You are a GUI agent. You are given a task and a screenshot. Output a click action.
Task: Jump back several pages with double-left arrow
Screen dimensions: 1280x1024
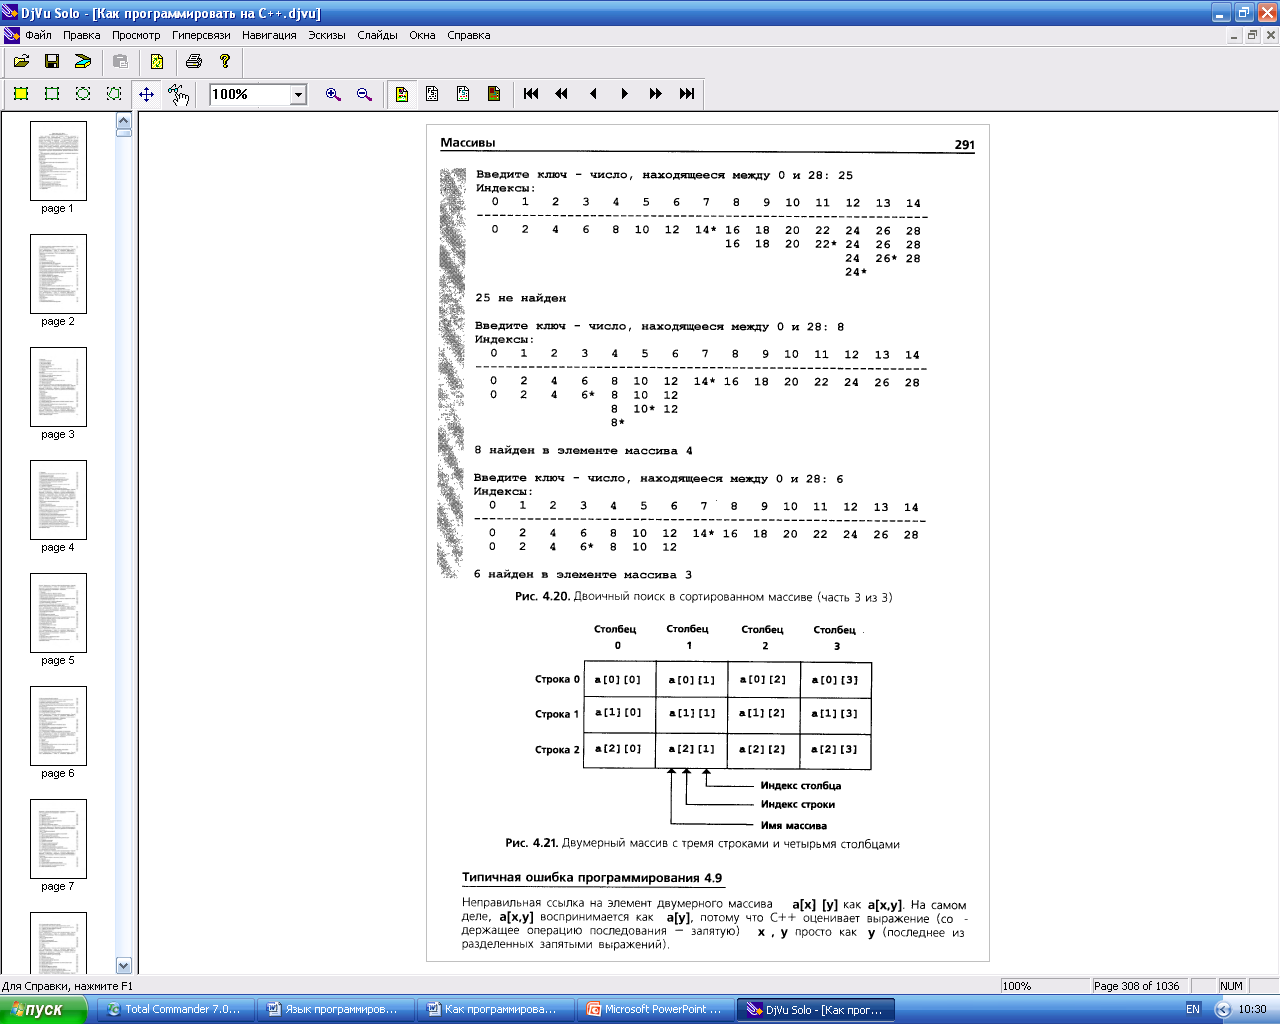[562, 94]
